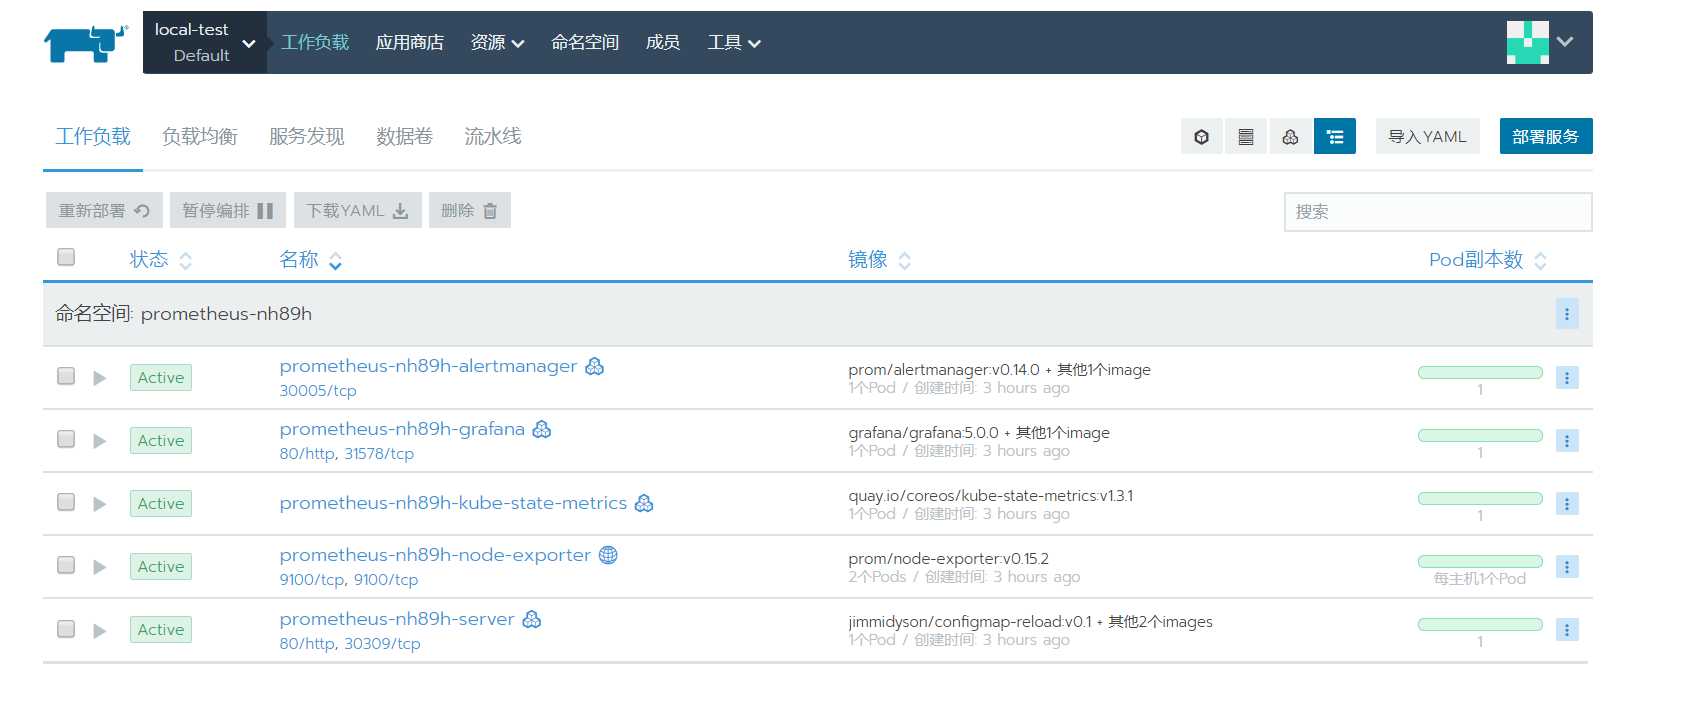Open the user avatar menu

coord(1540,42)
